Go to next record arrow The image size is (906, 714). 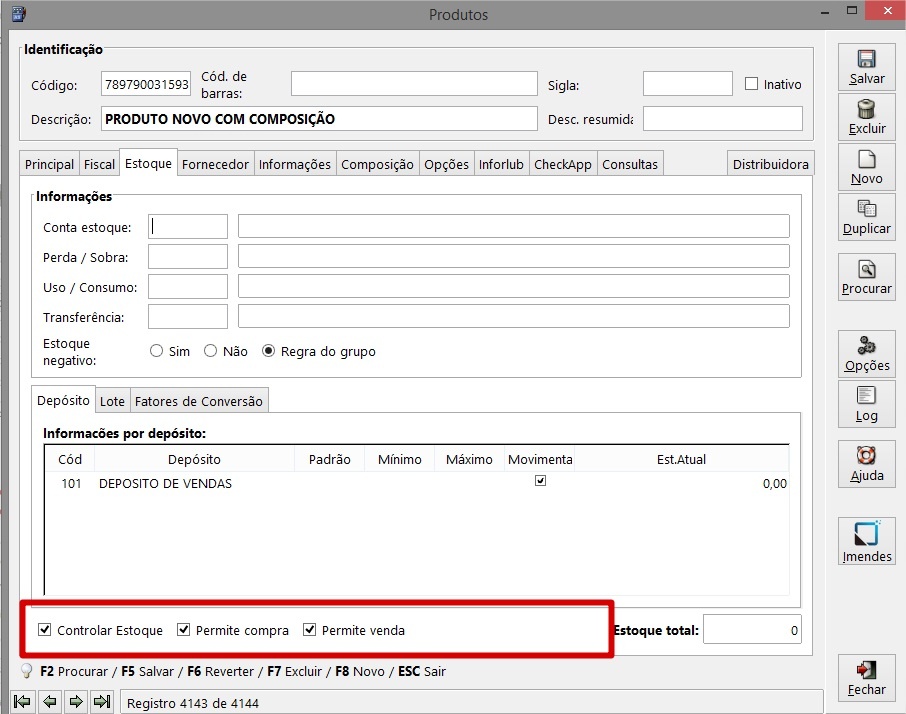76,701
